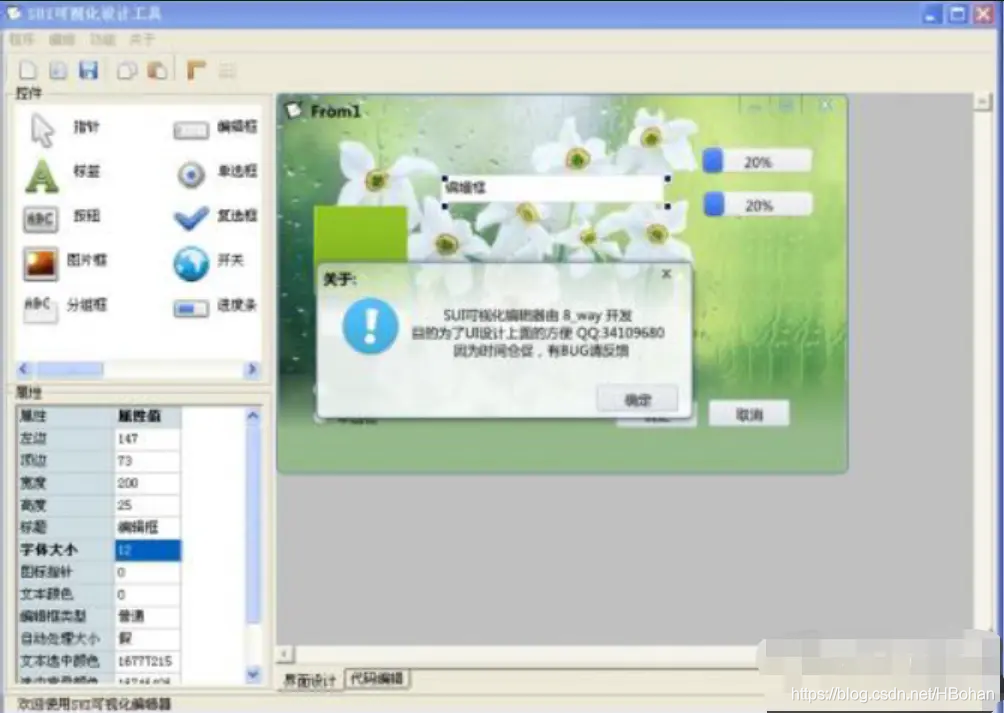Screen dimensions: 1004x713
Task: Open the first menu 程序
Action: coord(22,40)
